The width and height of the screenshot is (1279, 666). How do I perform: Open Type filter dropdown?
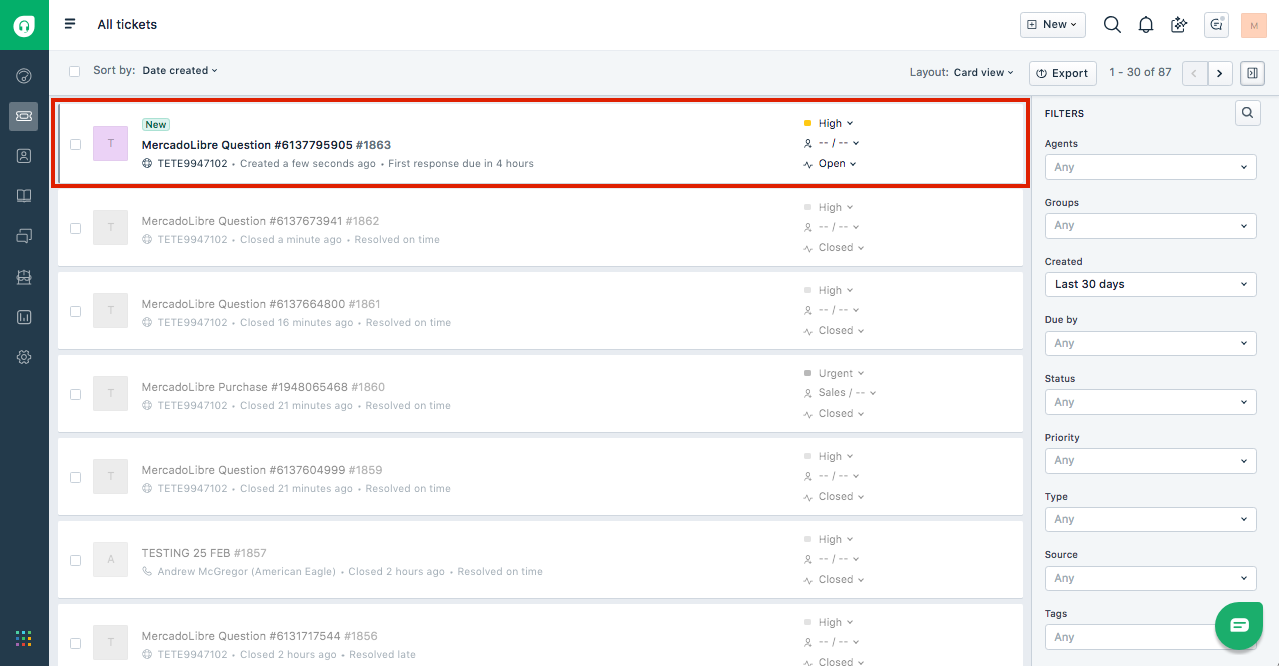coord(1150,519)
